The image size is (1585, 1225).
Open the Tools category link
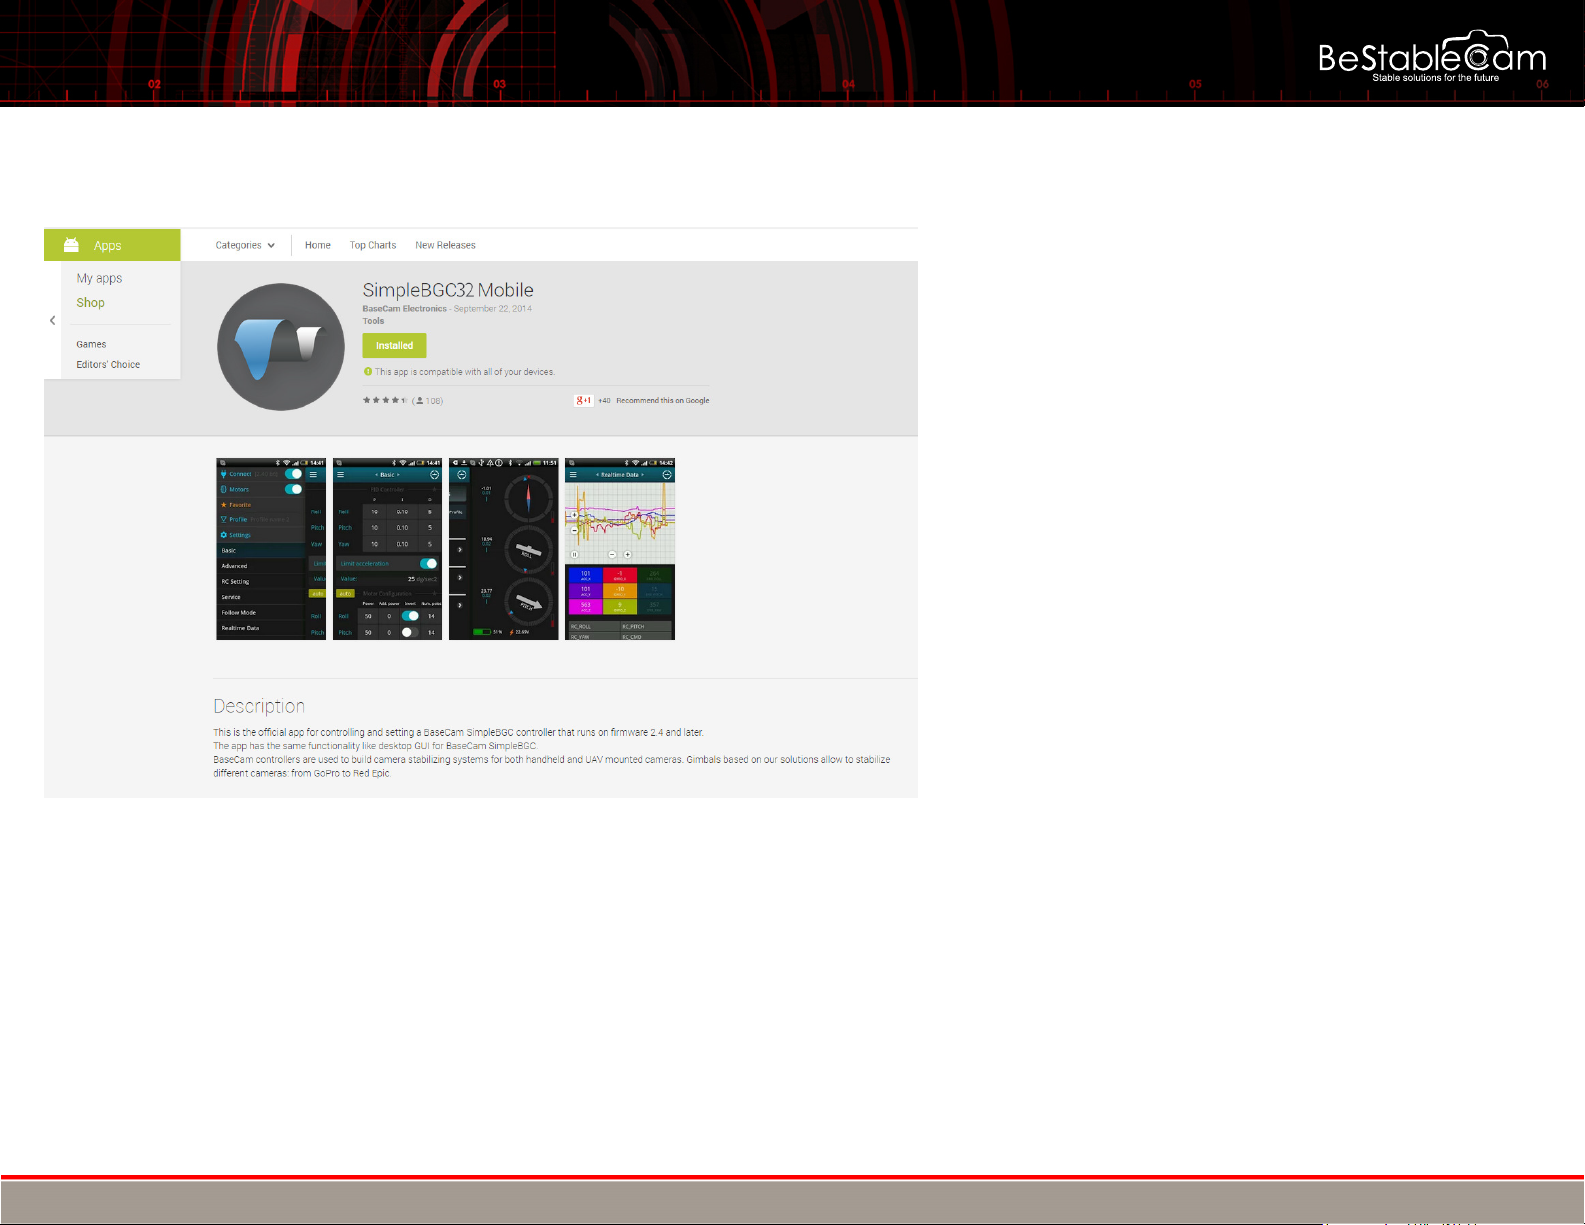pos(373,321)
